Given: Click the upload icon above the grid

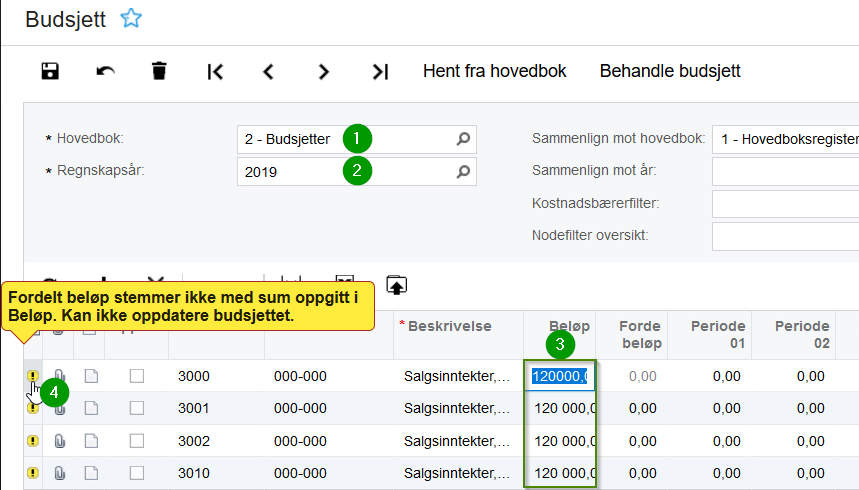Looking at the screenshot, I should pos(397,285).
